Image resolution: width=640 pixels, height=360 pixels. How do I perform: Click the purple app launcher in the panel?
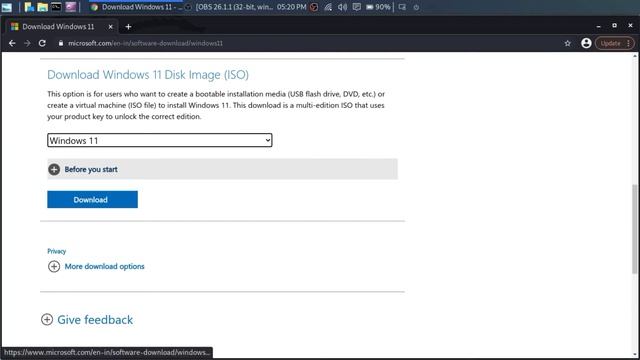[70, 7]
